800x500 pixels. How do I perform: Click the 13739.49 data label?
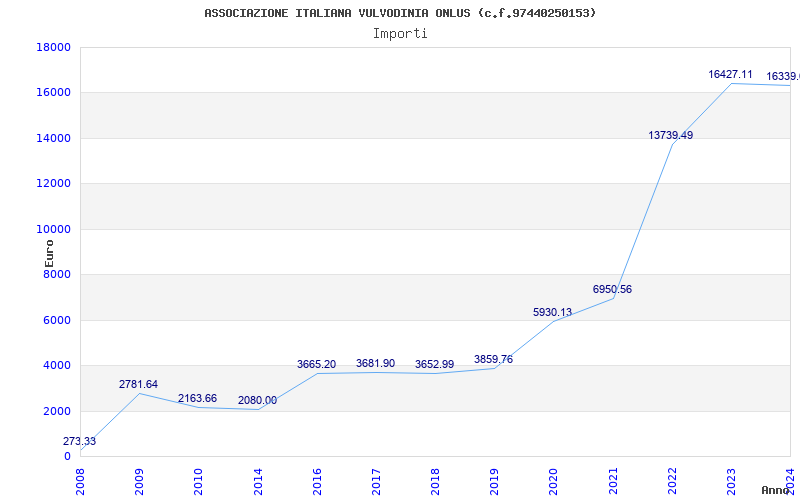[x=671, y=135]
